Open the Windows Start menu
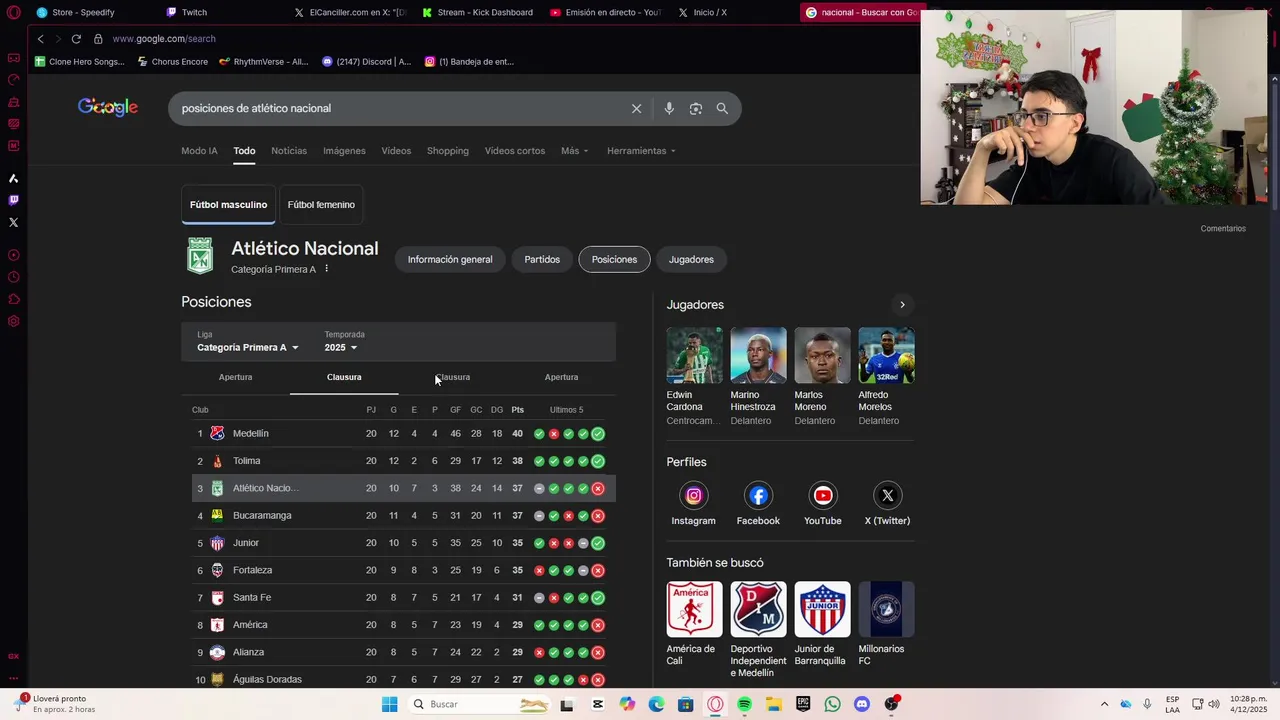The image size is (1280, 720). [x=389, y=704]
